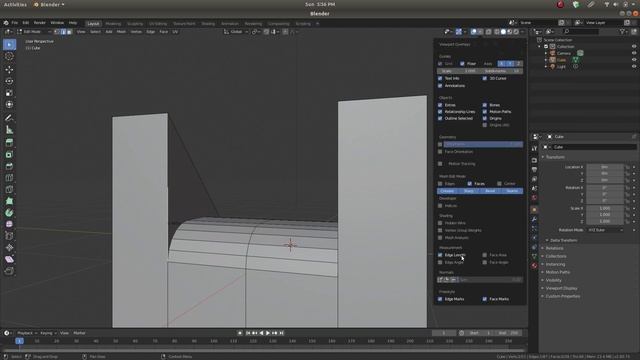This screenshot has width=640, height=360.
Task: Toggle Relationship Lines checkbox
Action: click(440, 111)
